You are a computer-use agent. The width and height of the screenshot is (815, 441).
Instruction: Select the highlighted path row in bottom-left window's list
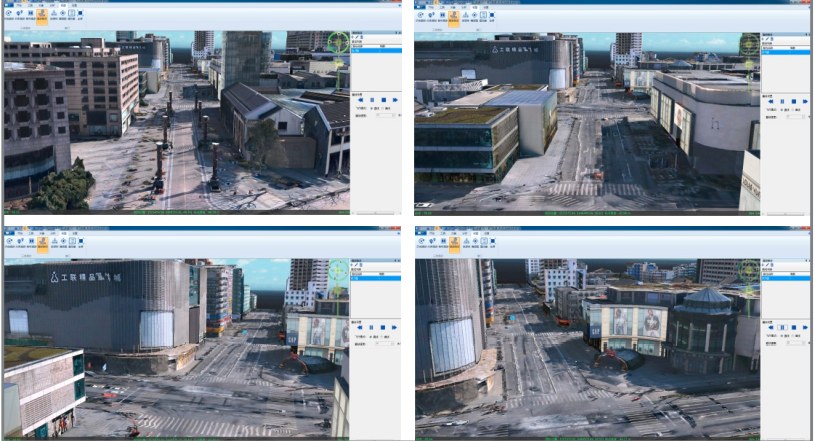point(376,278)
